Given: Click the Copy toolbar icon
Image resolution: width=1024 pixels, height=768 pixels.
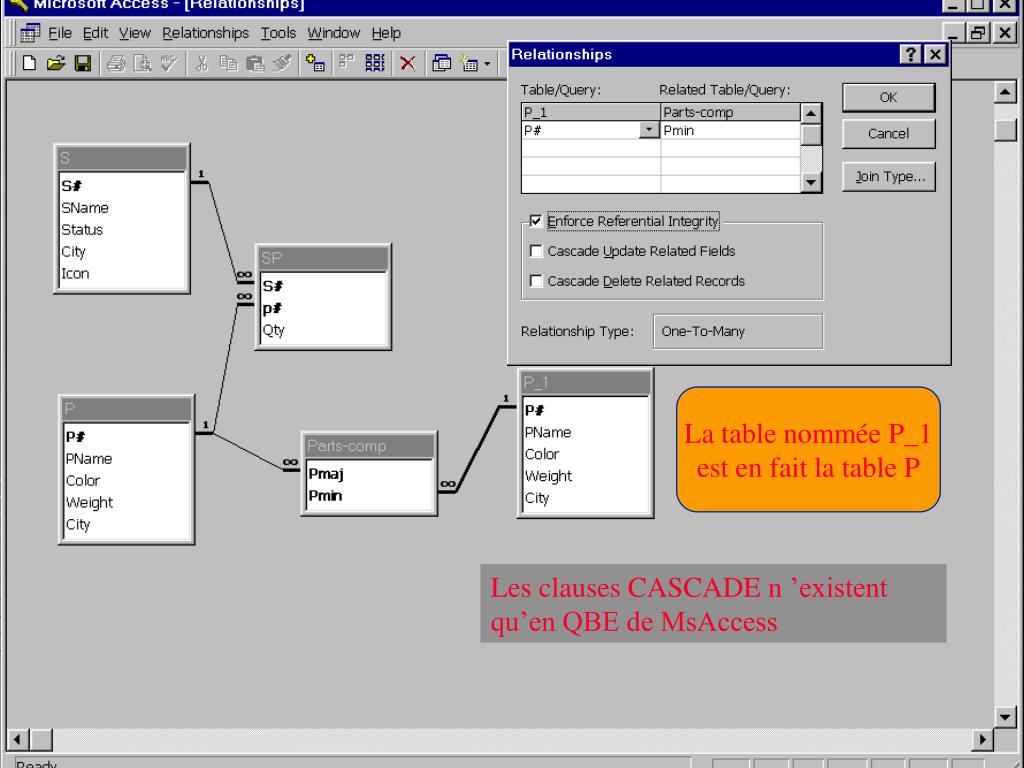Looking at the screenshot, I should [x=229, y=63].
